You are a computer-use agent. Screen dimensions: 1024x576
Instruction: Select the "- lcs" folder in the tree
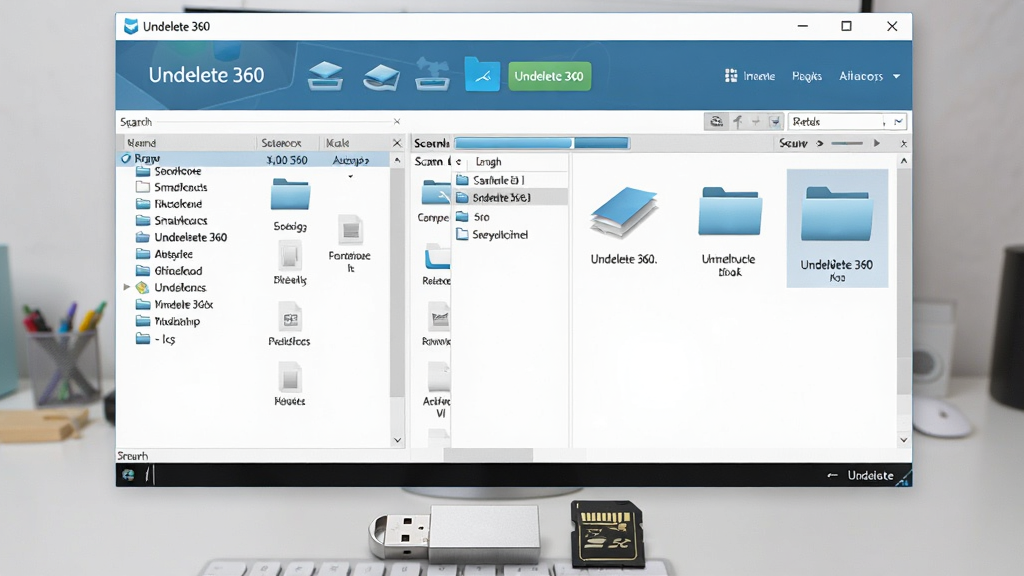(155, 339)
